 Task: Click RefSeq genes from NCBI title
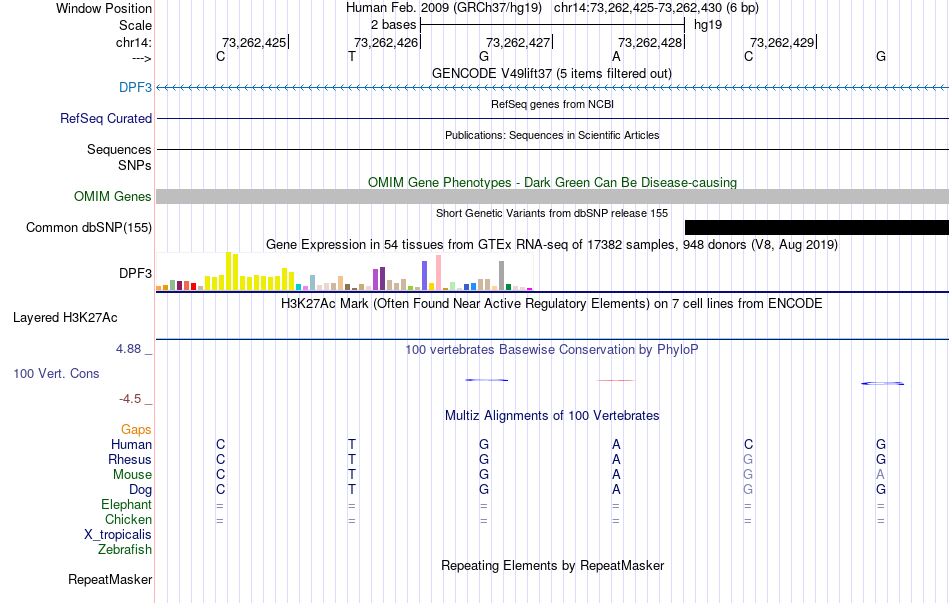pyautogui.click(x=553, y=104)
